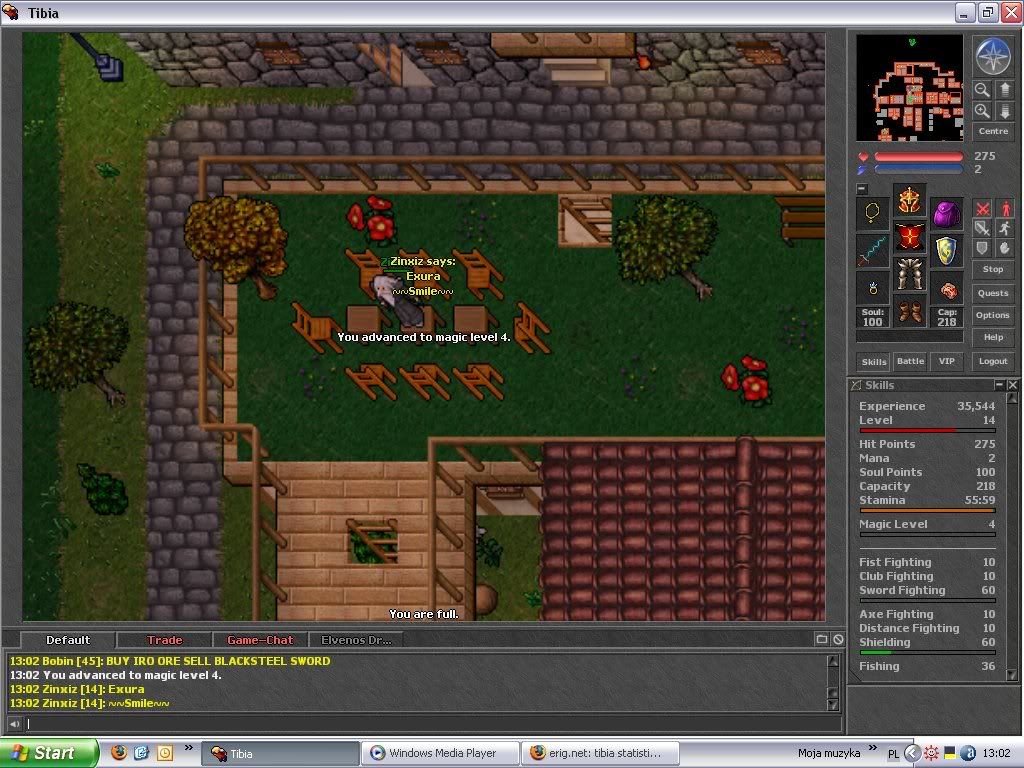Screen dimensions: 1024x768
Task: Toggle the chat volume speaker button
Action: click(14, 724)
